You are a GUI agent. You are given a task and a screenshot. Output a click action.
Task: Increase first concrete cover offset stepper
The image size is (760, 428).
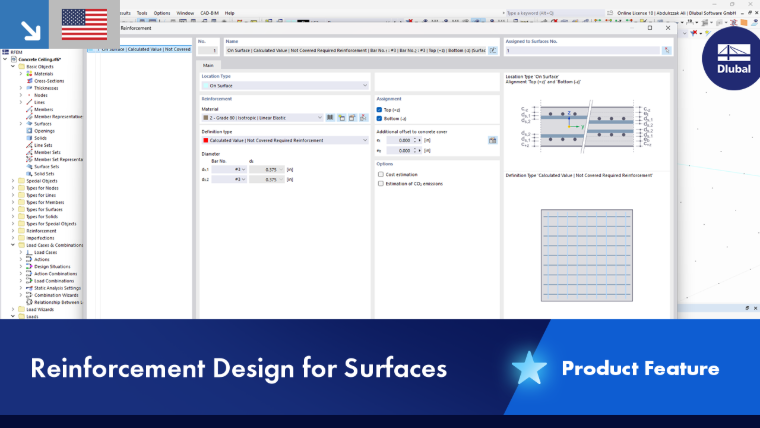coord(415,139)
